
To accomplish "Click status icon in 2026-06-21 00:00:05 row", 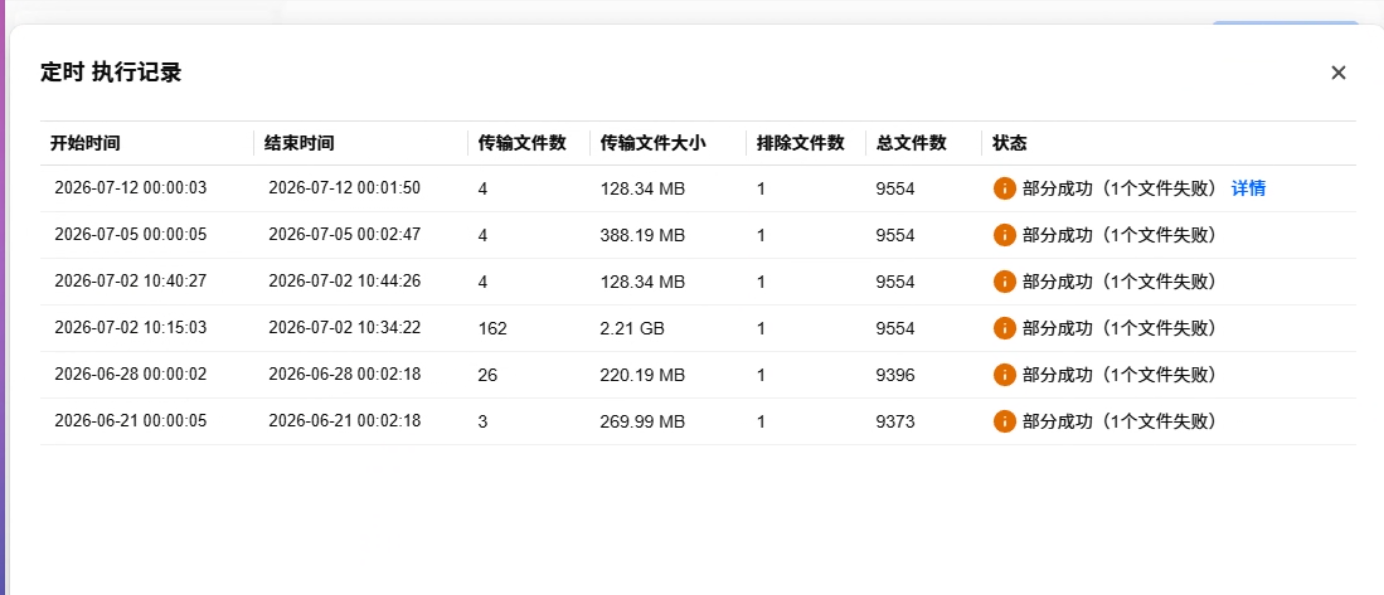I will point(1004,422).
